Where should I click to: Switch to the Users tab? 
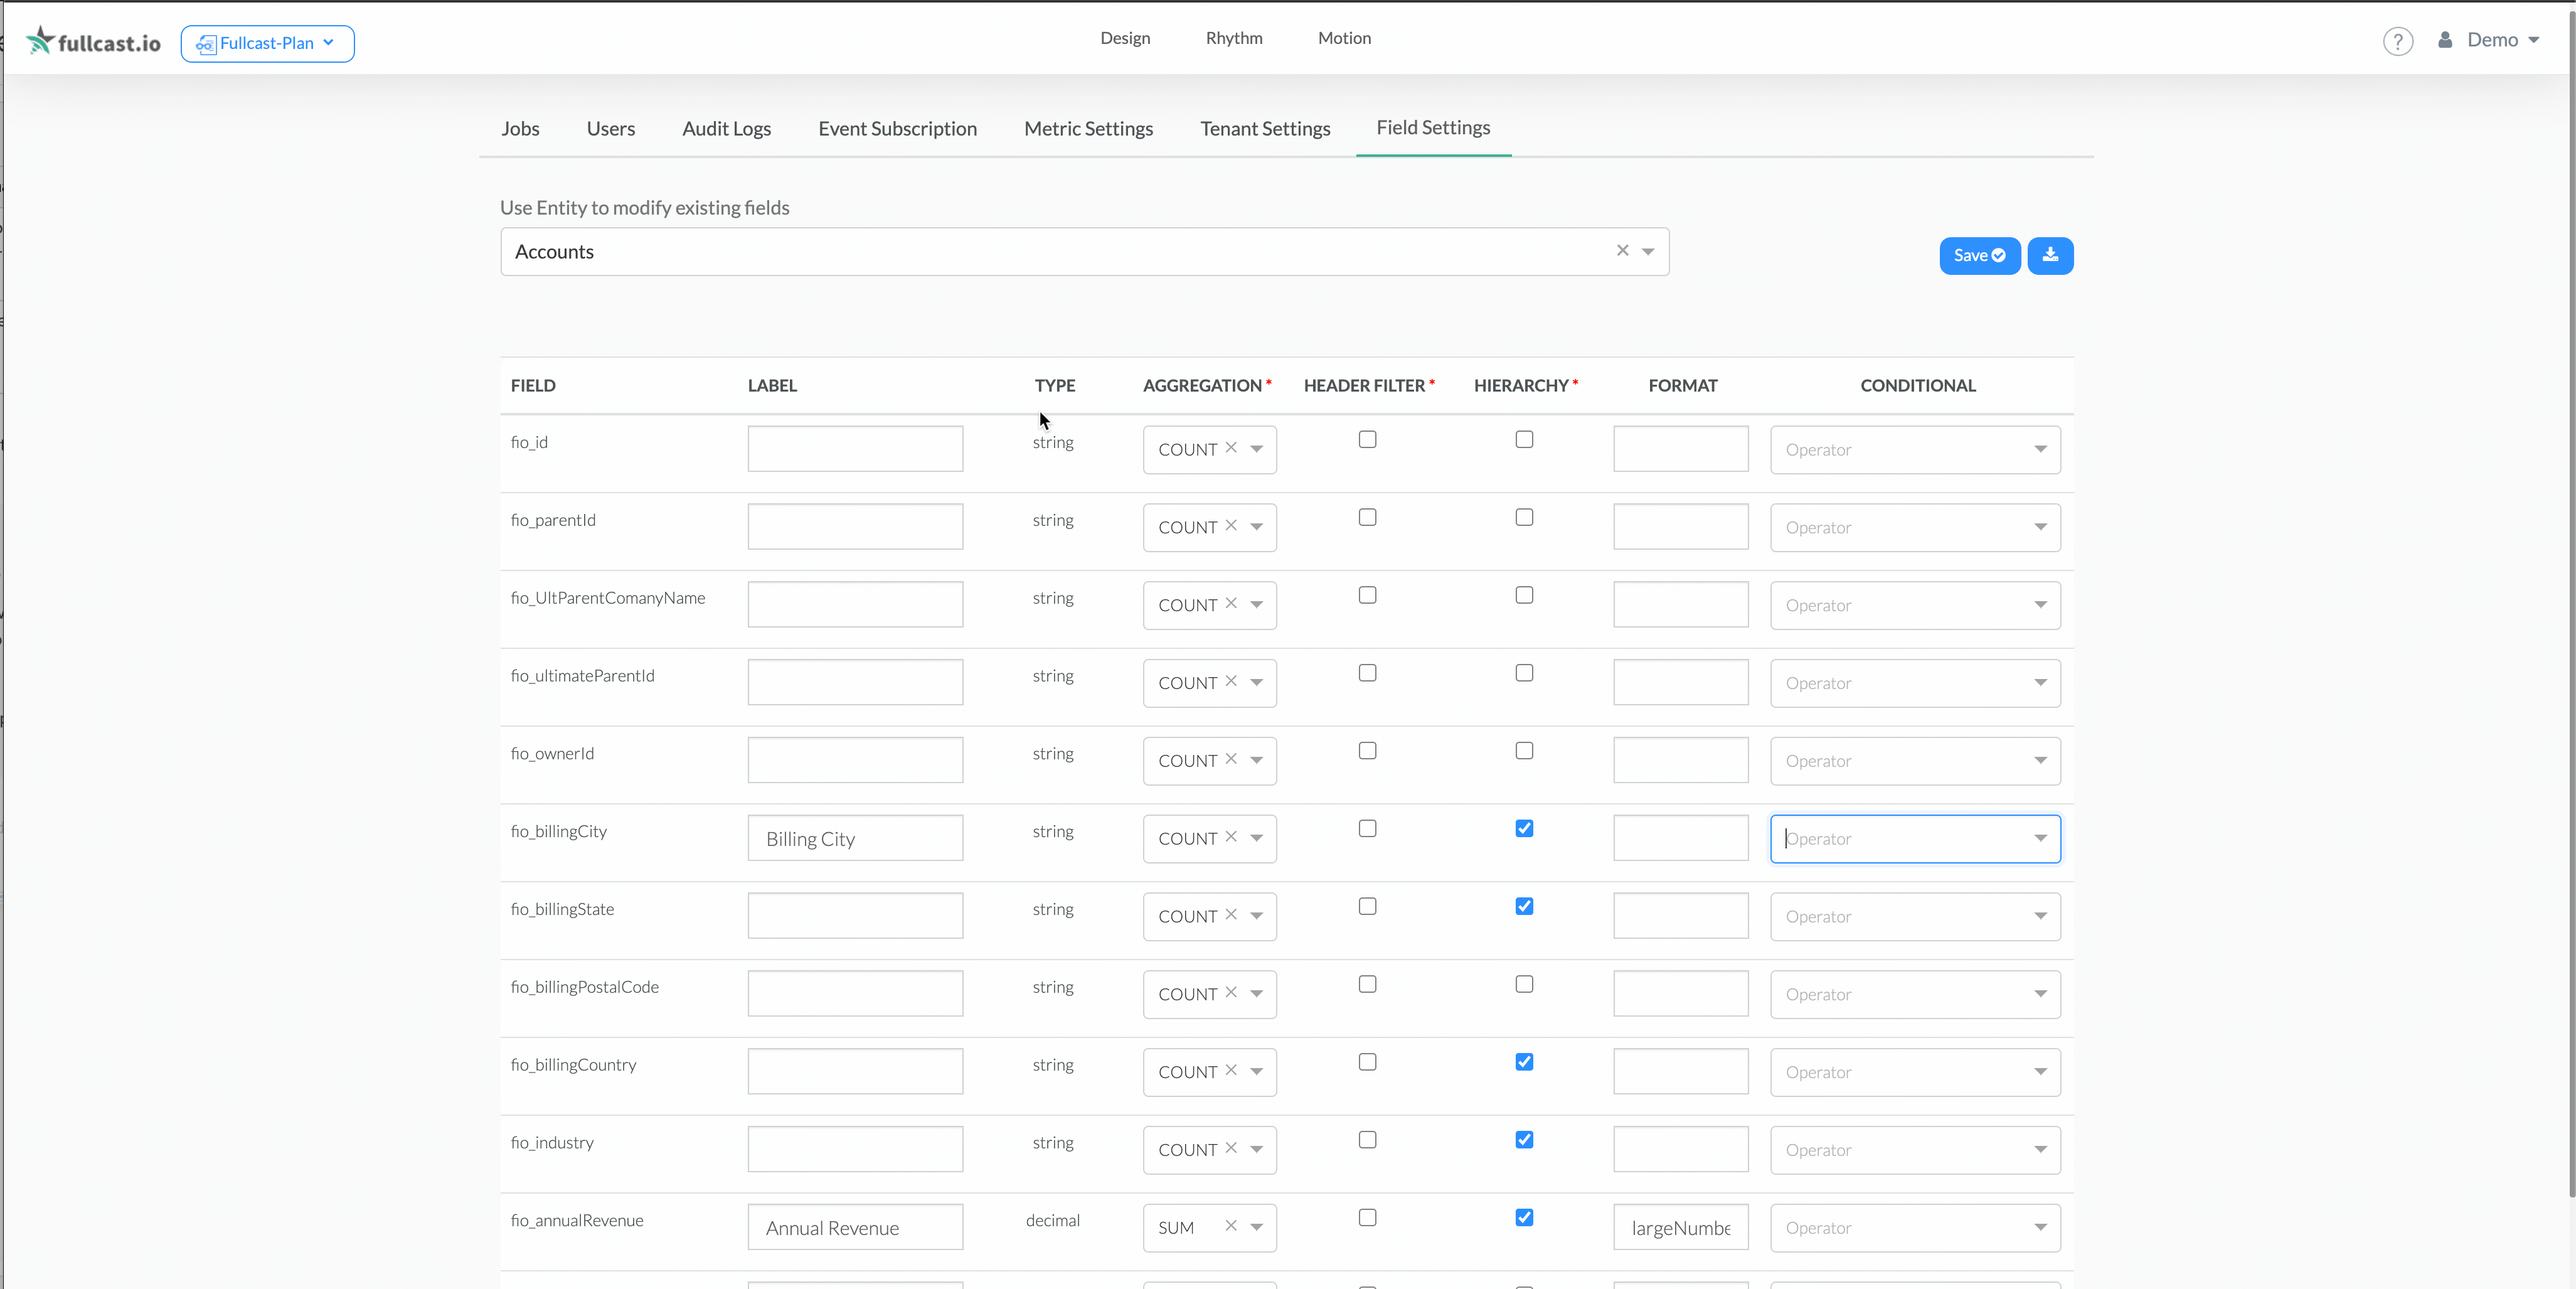(611, 129)
